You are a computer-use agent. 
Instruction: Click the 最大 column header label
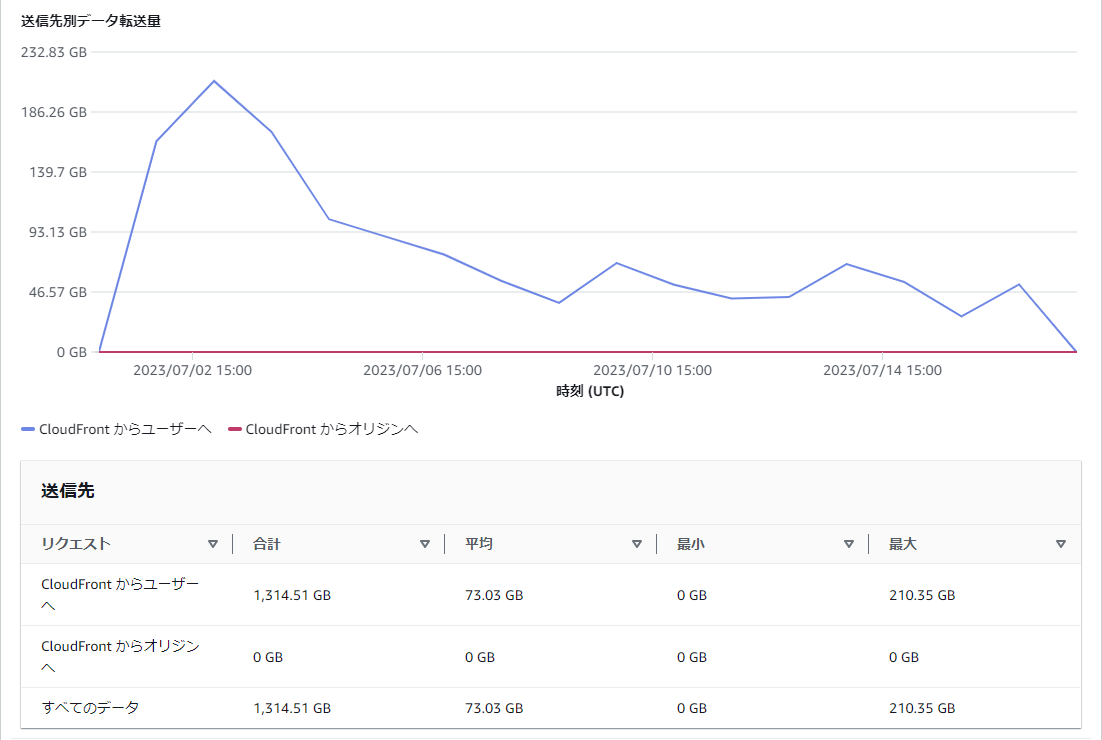pos(903,544)
